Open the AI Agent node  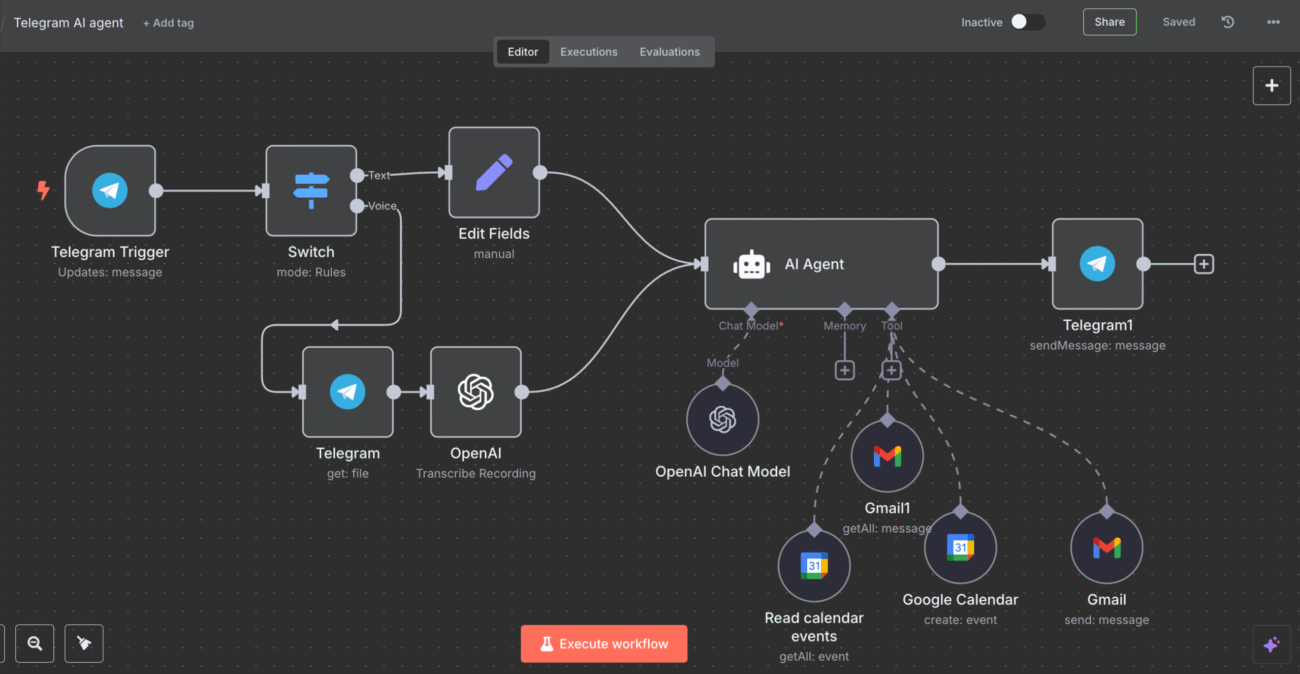820,263
